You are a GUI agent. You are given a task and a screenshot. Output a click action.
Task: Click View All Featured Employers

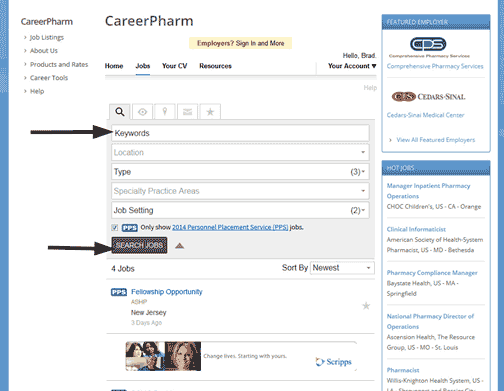coord(436,140)
